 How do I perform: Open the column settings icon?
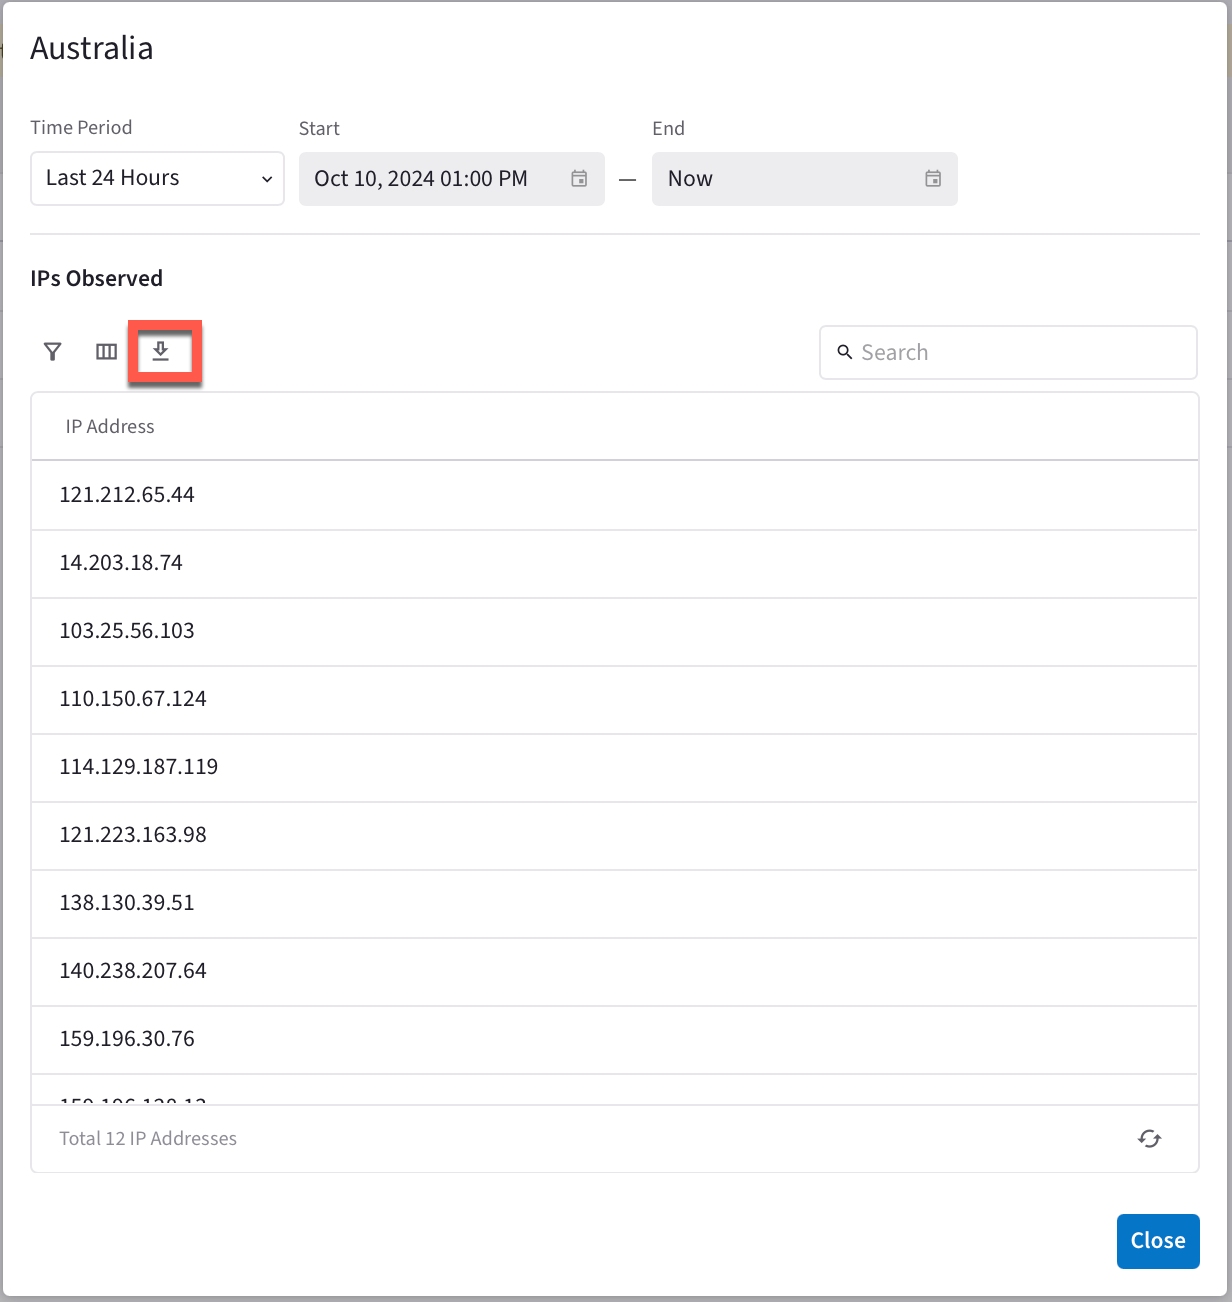(106, 352)
